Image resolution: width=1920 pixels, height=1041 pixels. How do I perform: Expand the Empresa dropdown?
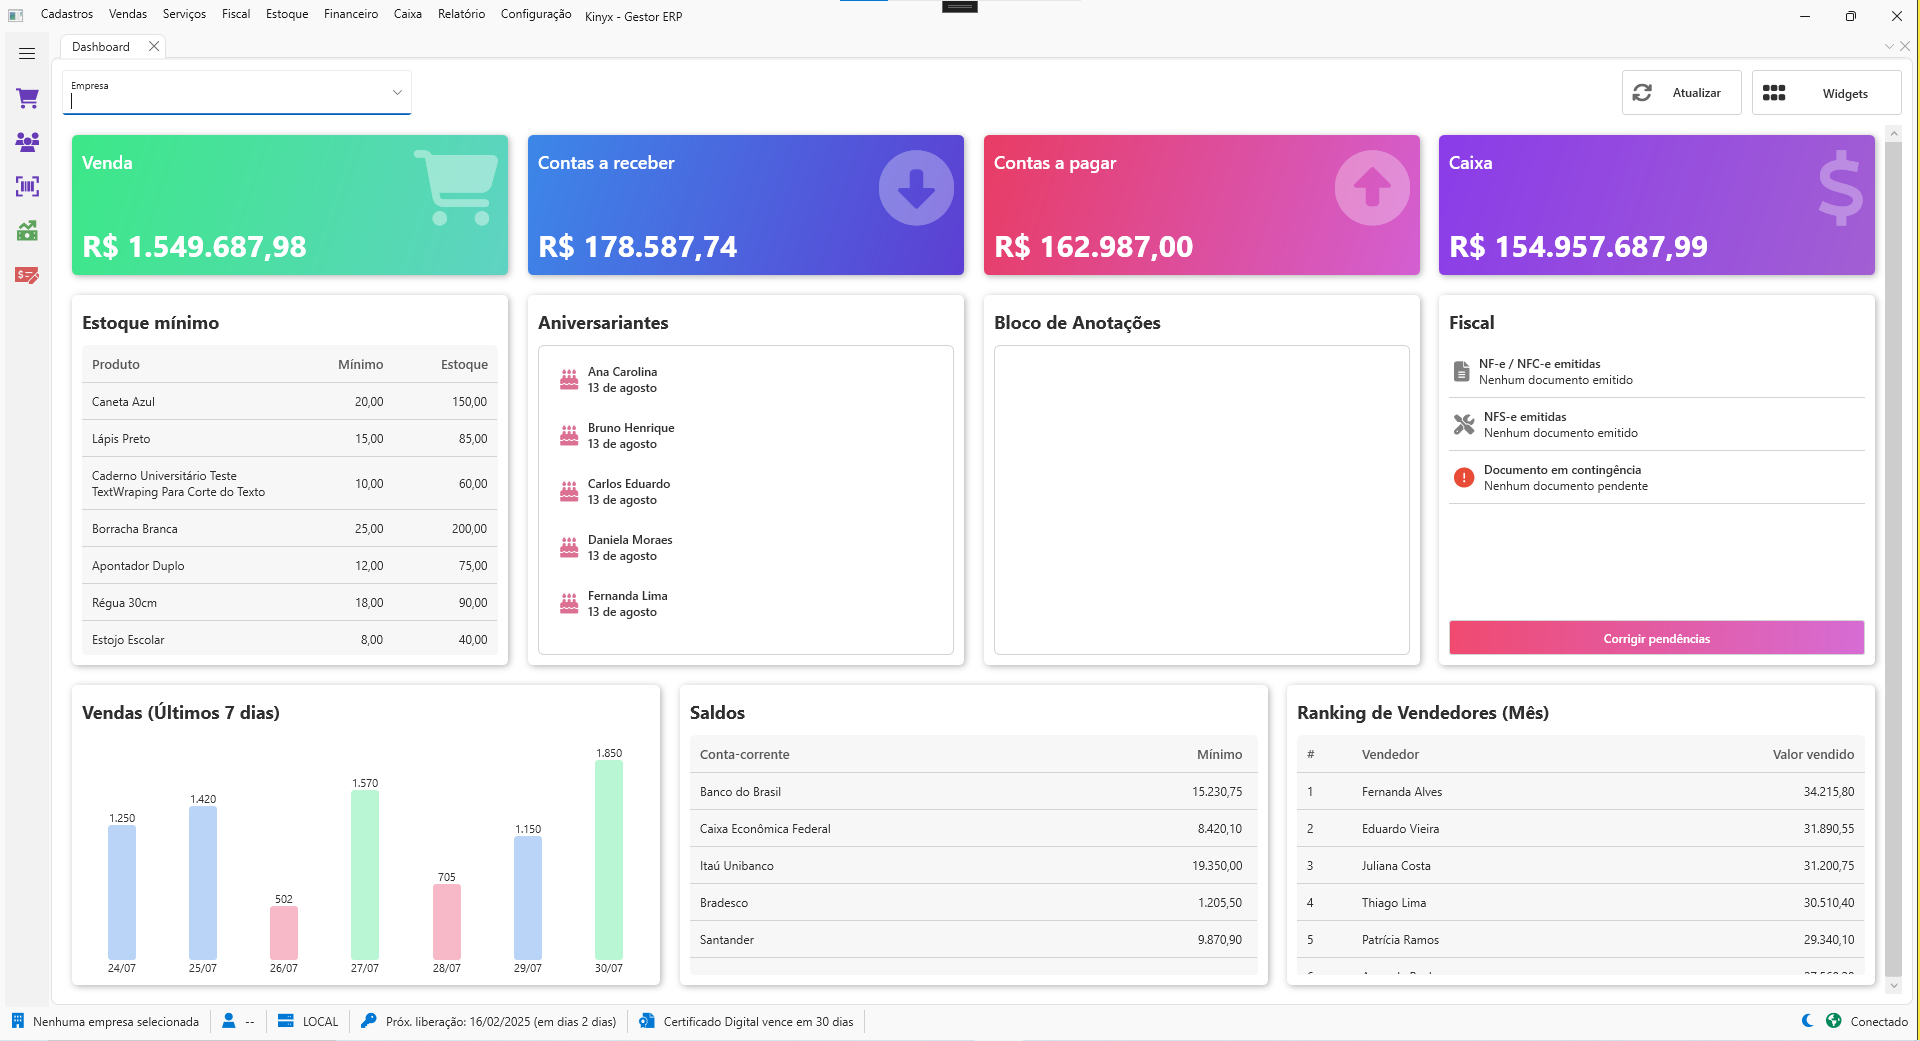tap(395, 91)
